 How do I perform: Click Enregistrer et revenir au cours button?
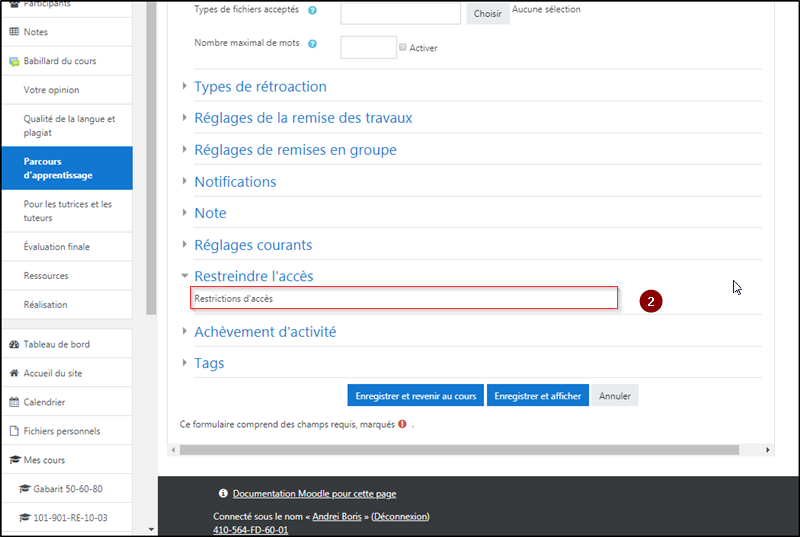click(415, 395)
